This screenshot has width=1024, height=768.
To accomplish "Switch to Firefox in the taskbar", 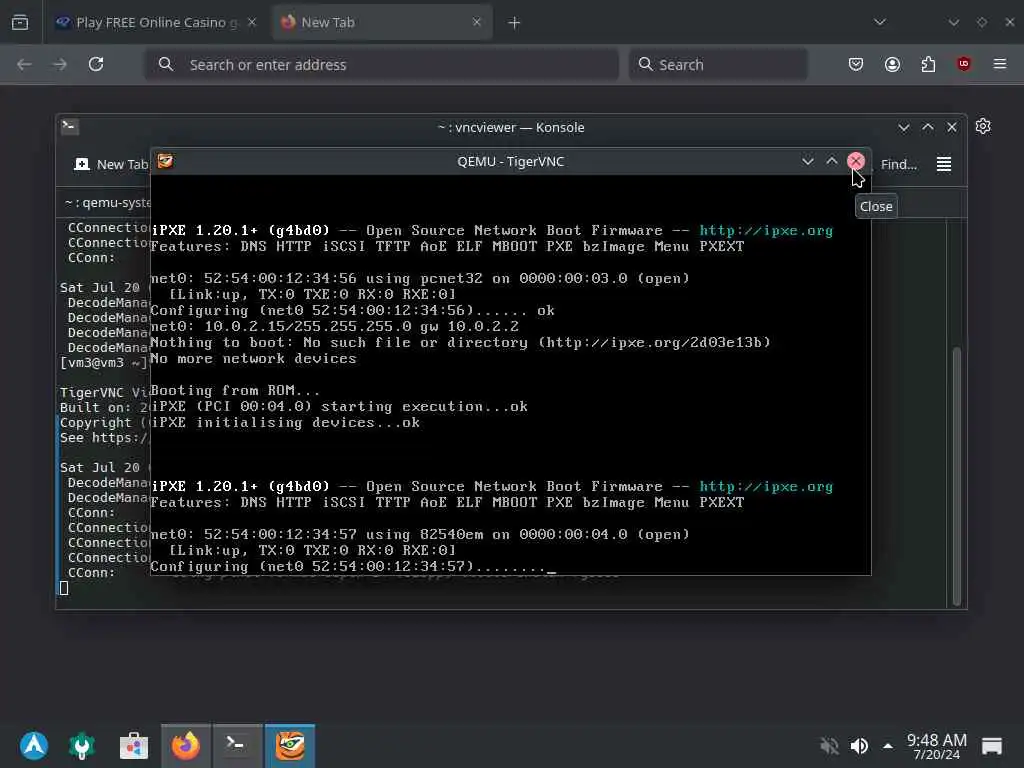I will pos(185,746).
